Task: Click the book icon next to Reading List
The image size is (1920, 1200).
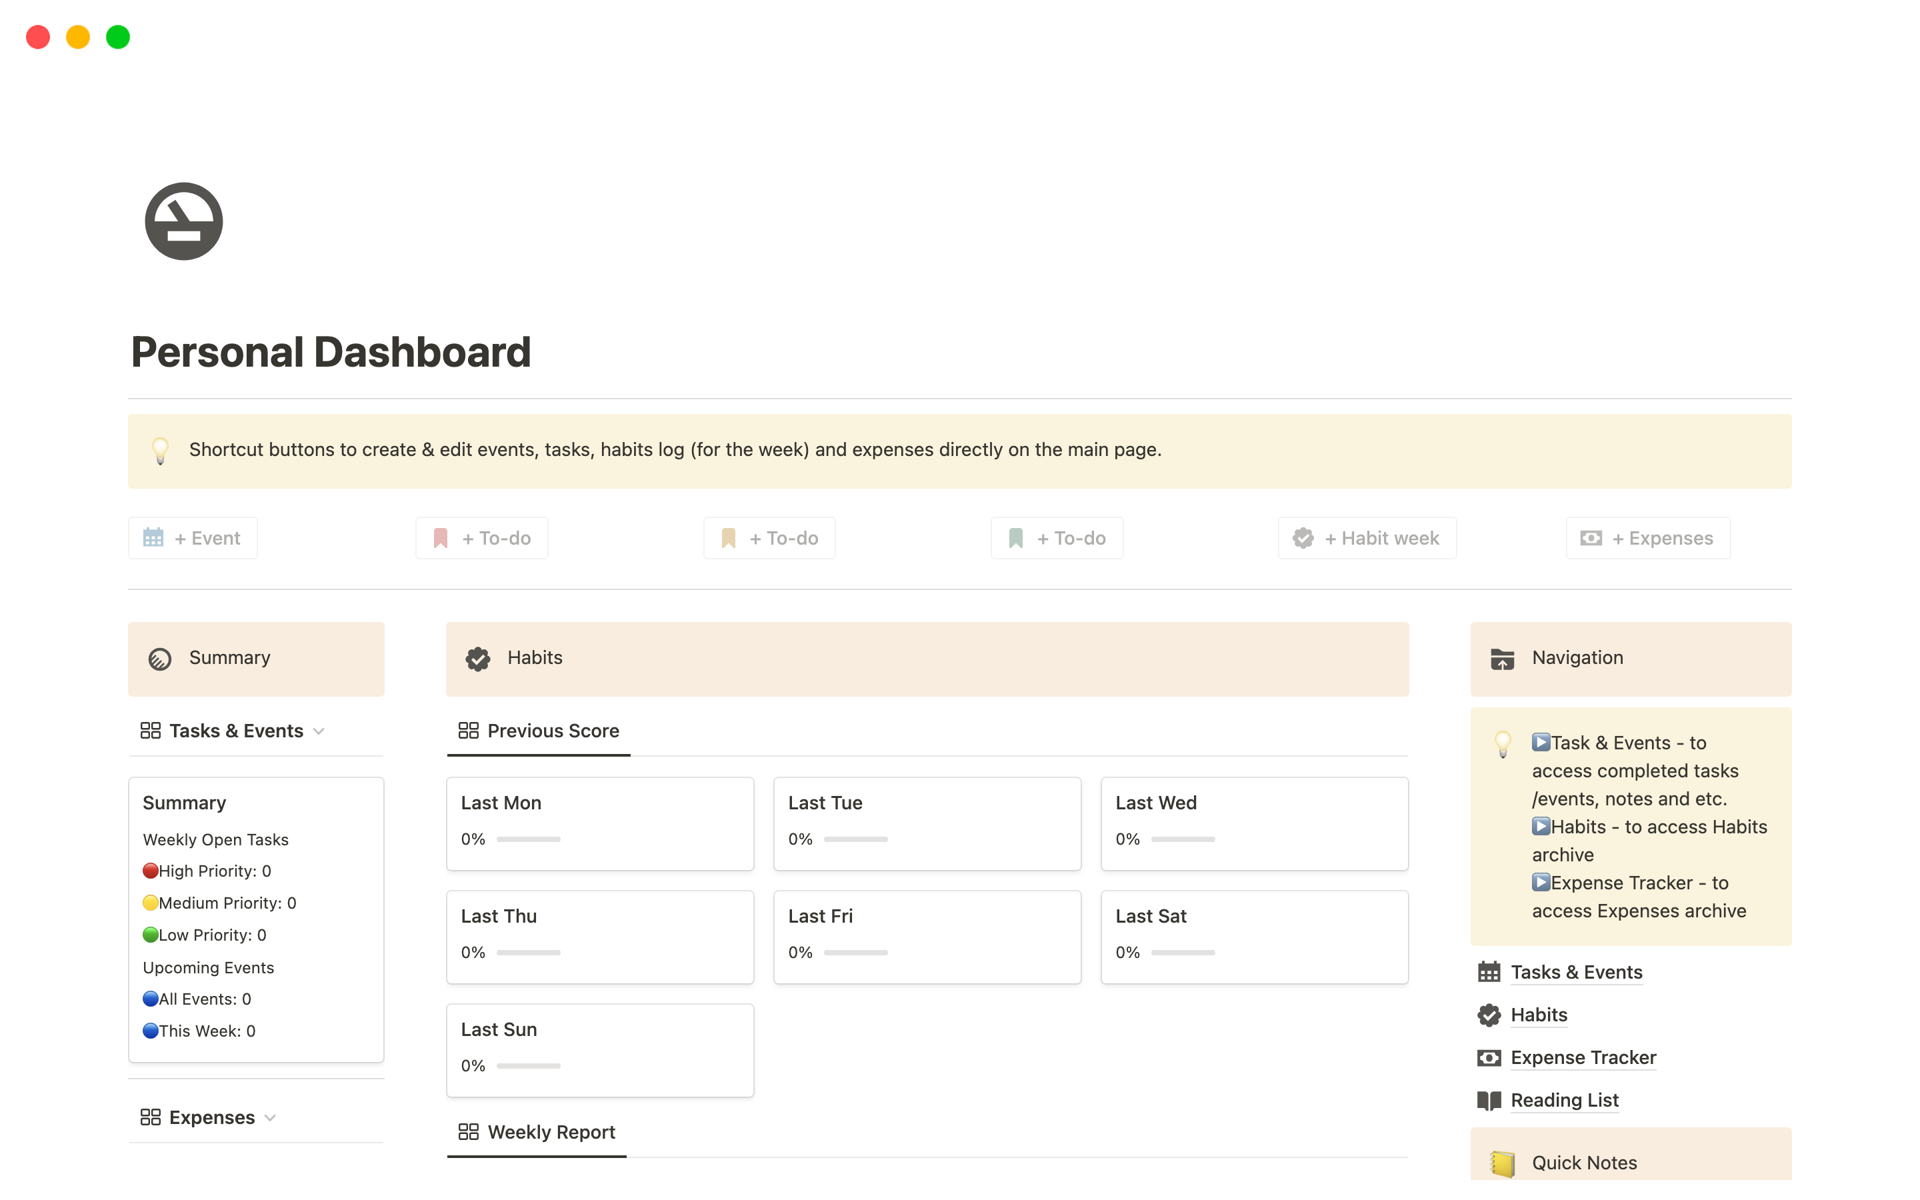Action: [1488, 1100]
